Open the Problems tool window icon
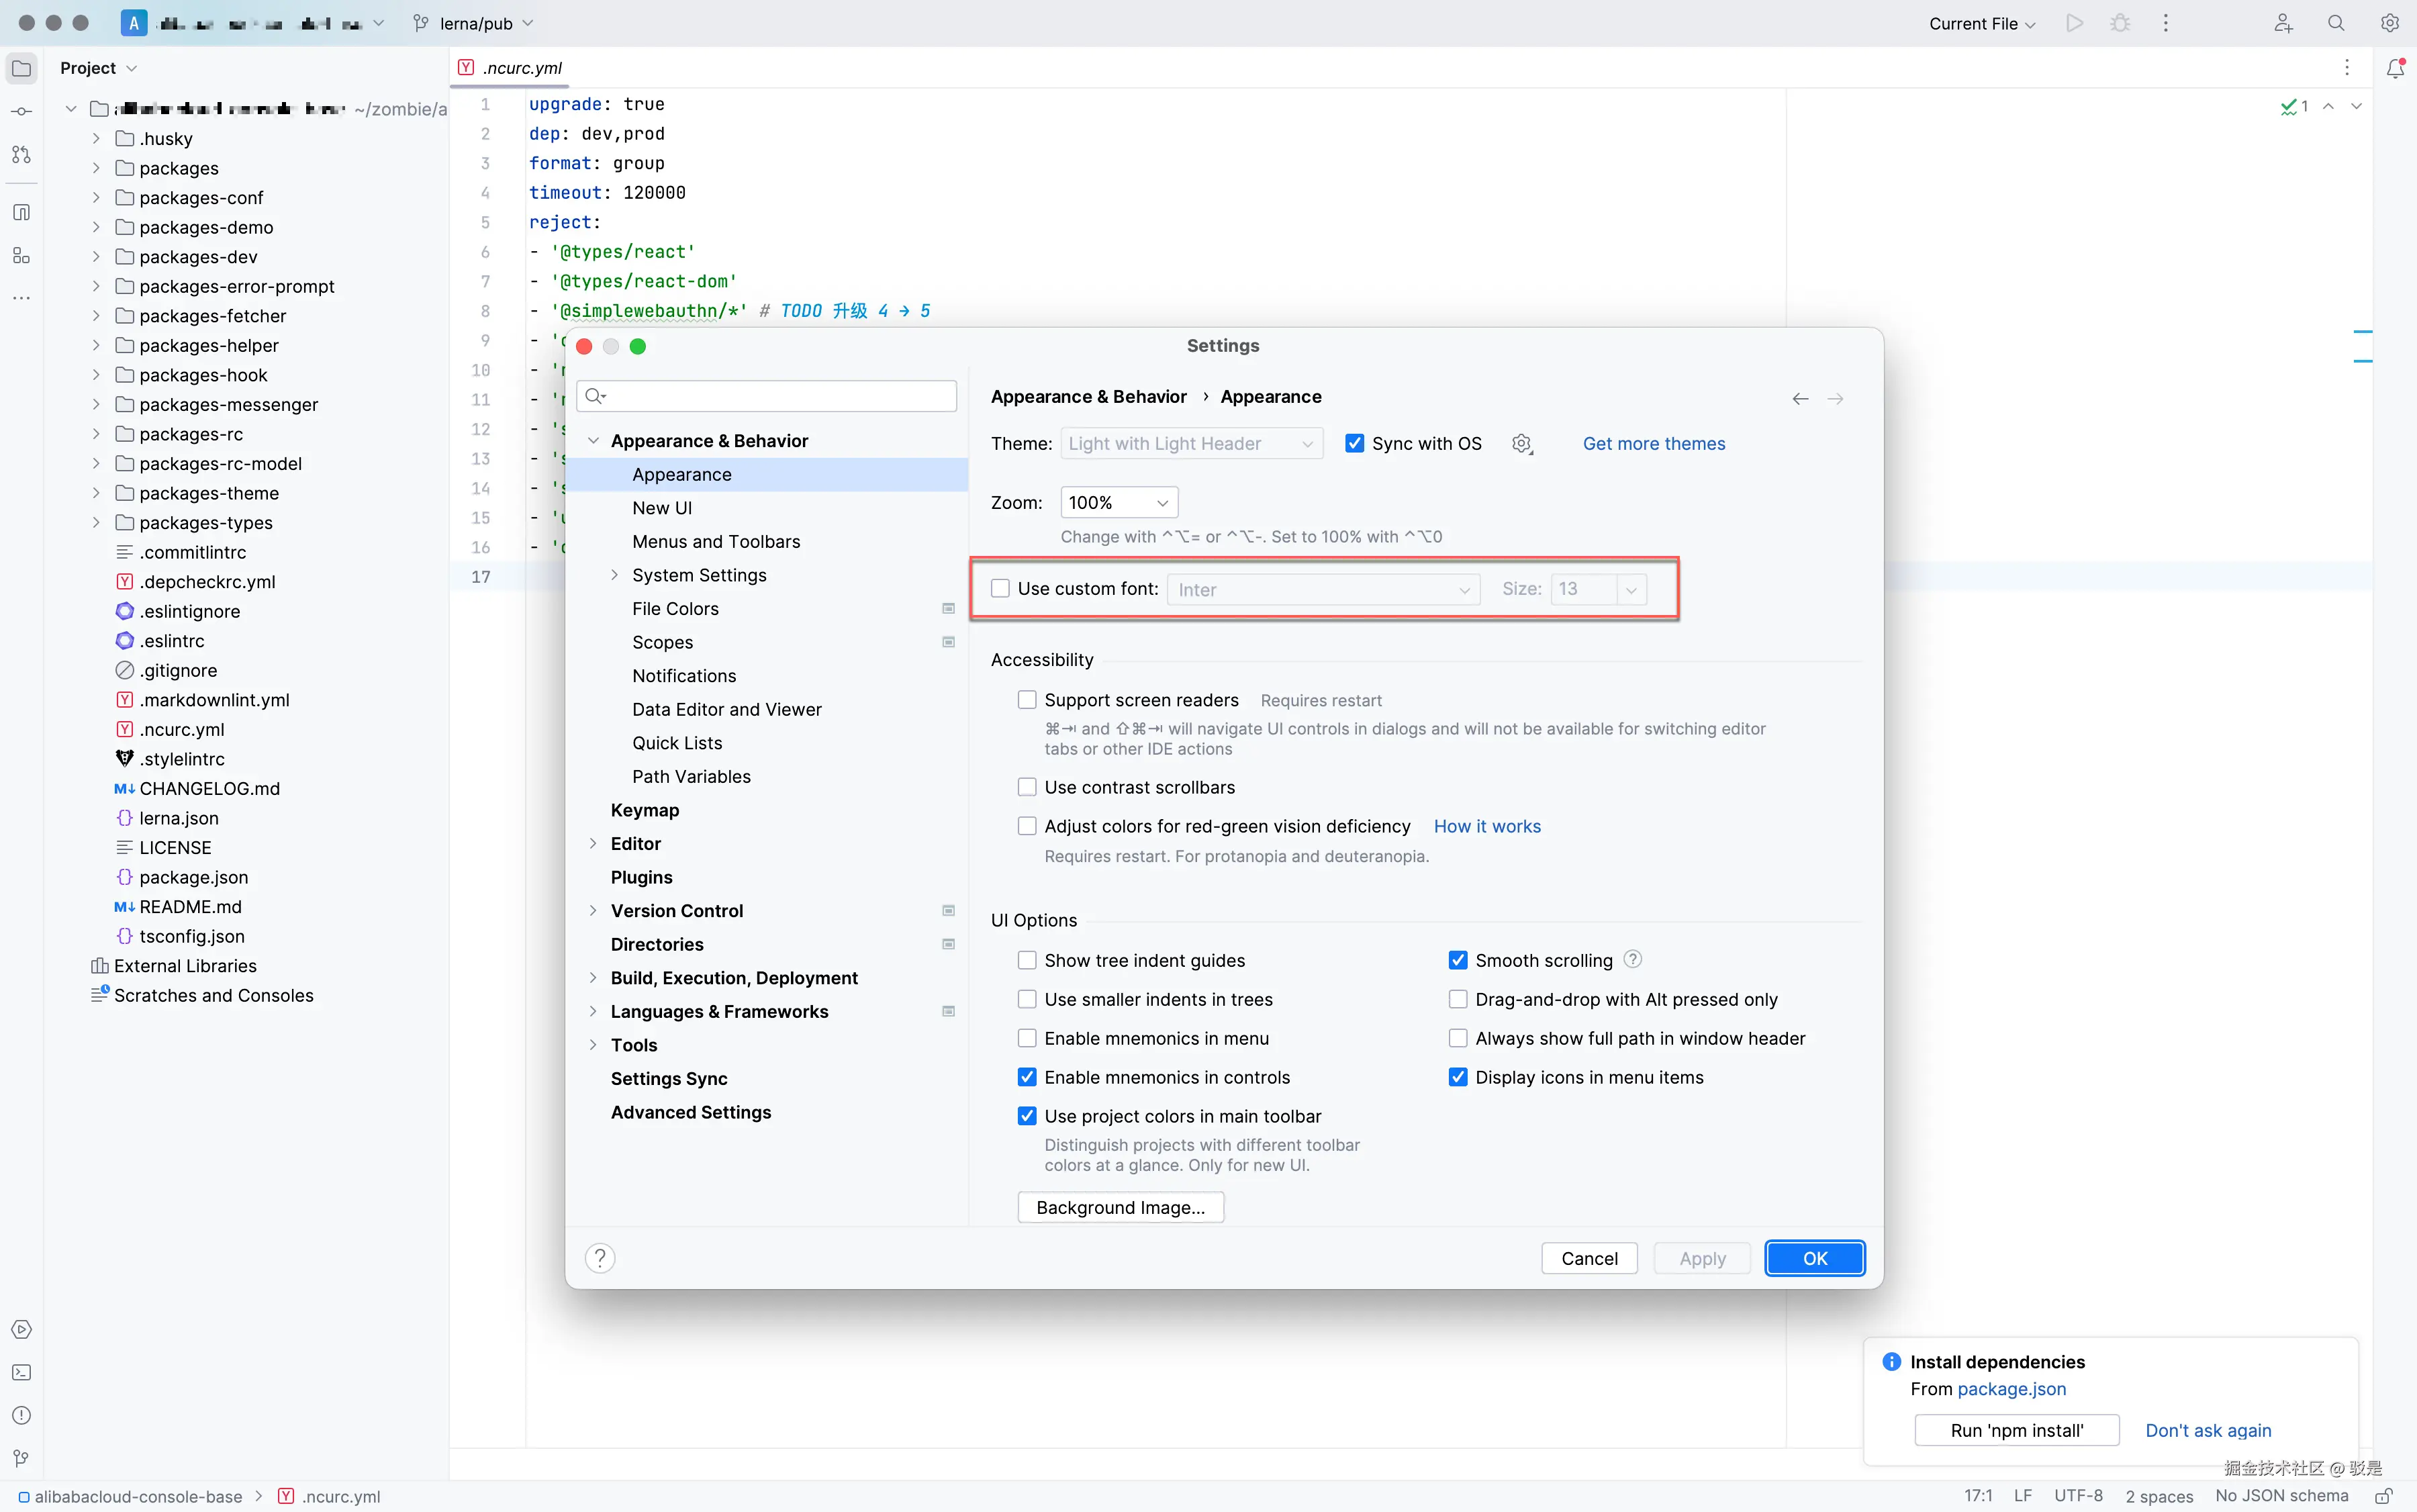Screen dimensions: 2417x1512 pos(21,1415)
